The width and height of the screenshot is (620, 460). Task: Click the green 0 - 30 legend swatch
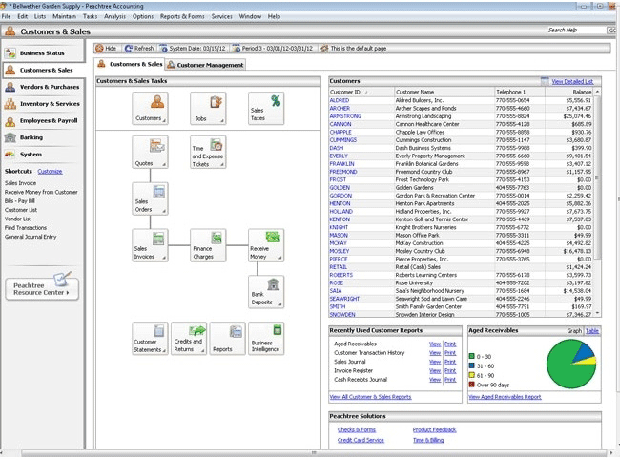(x=471, y=356)
